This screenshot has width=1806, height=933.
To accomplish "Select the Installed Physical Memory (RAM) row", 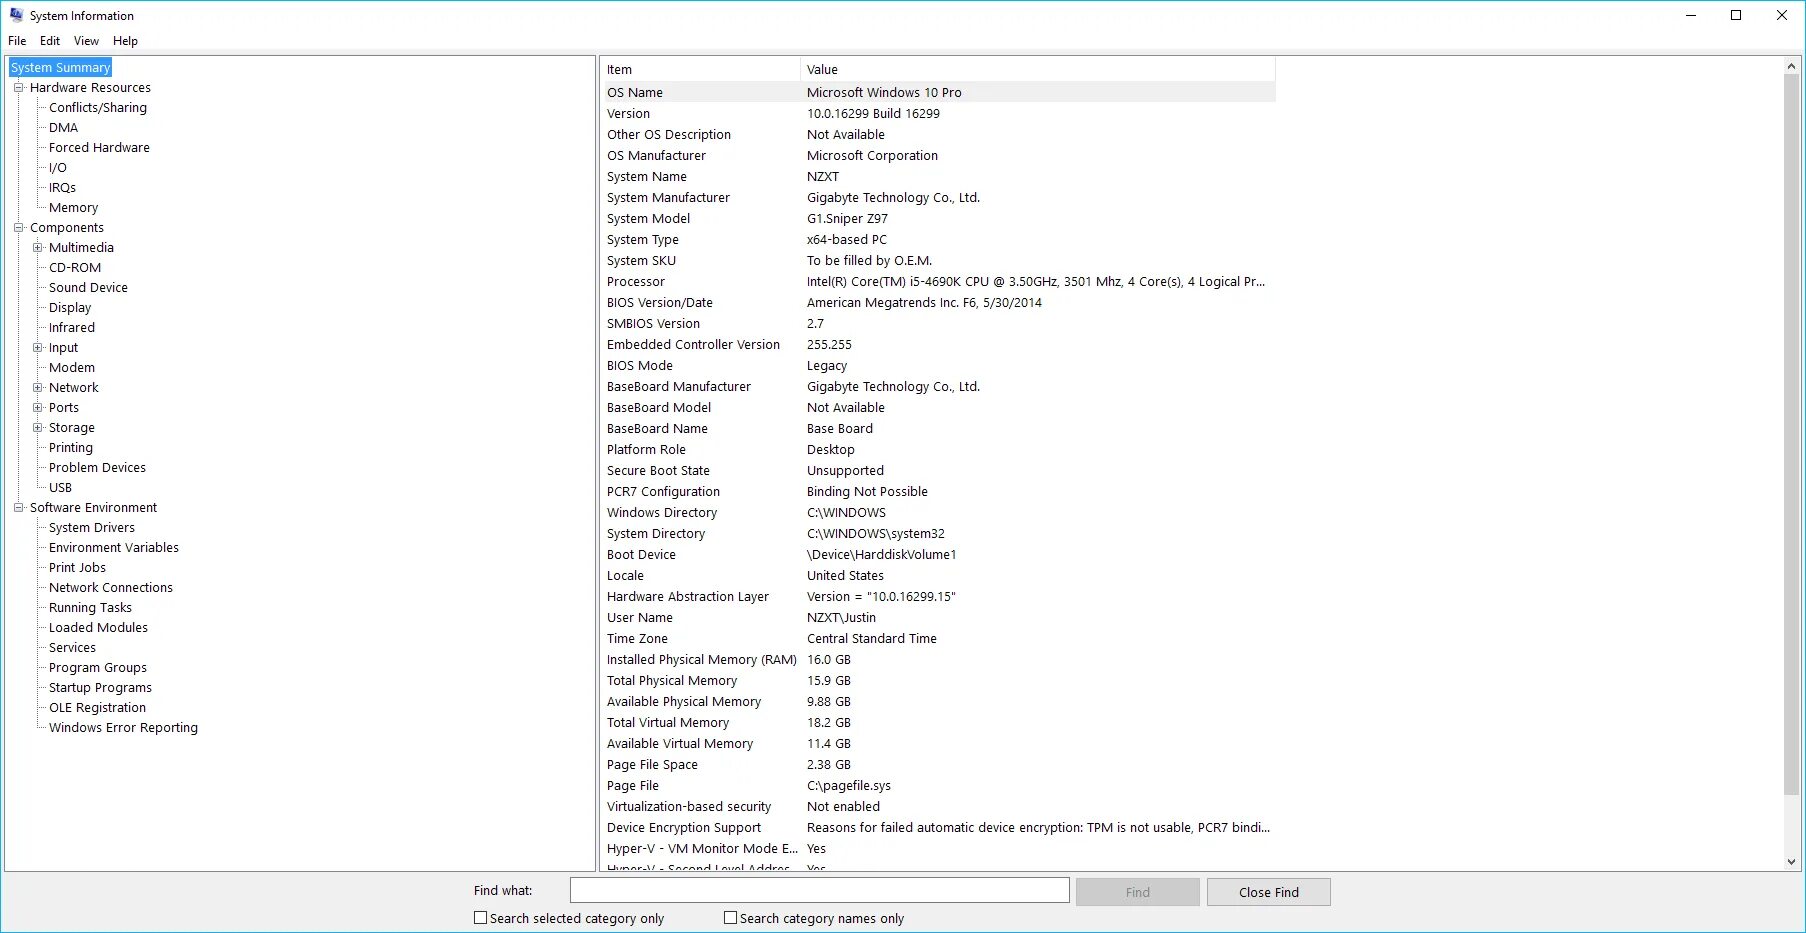I will pos(938,659).
